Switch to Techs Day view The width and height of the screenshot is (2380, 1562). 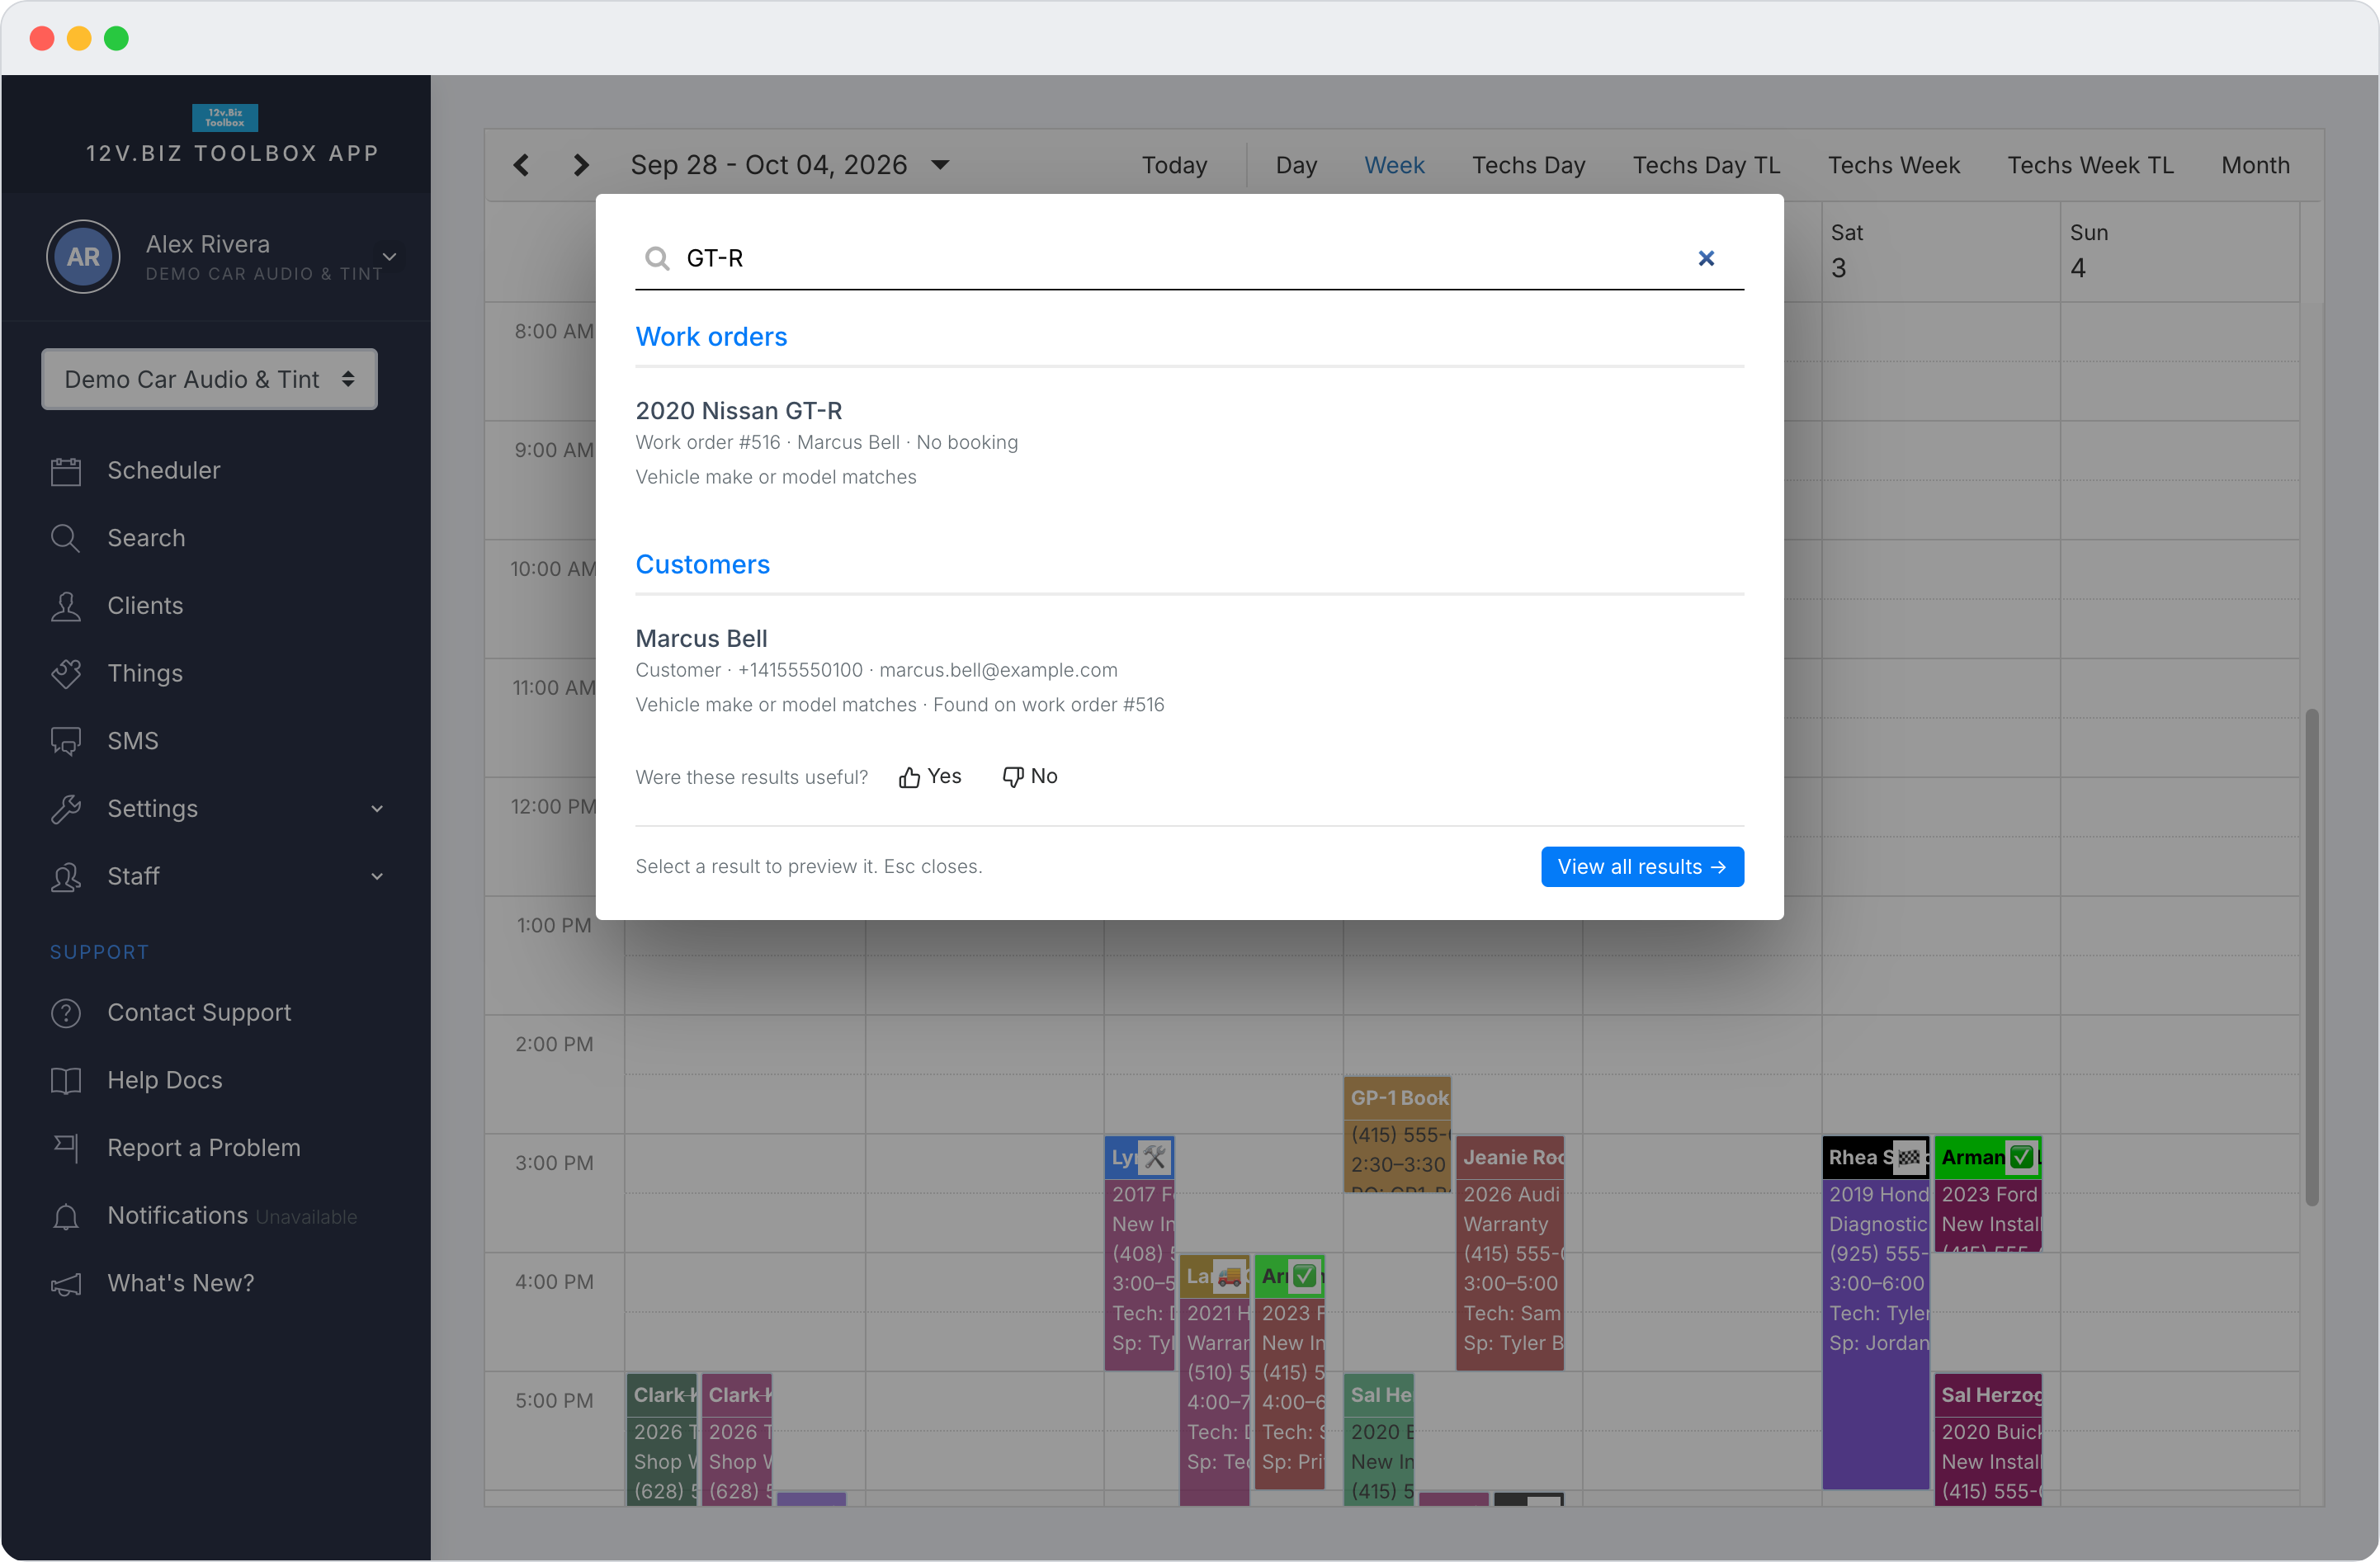click(1528, 165)
